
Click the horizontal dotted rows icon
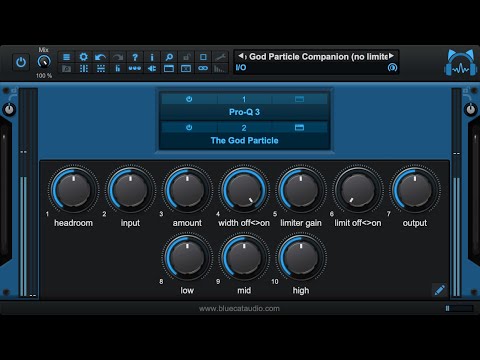101,69
